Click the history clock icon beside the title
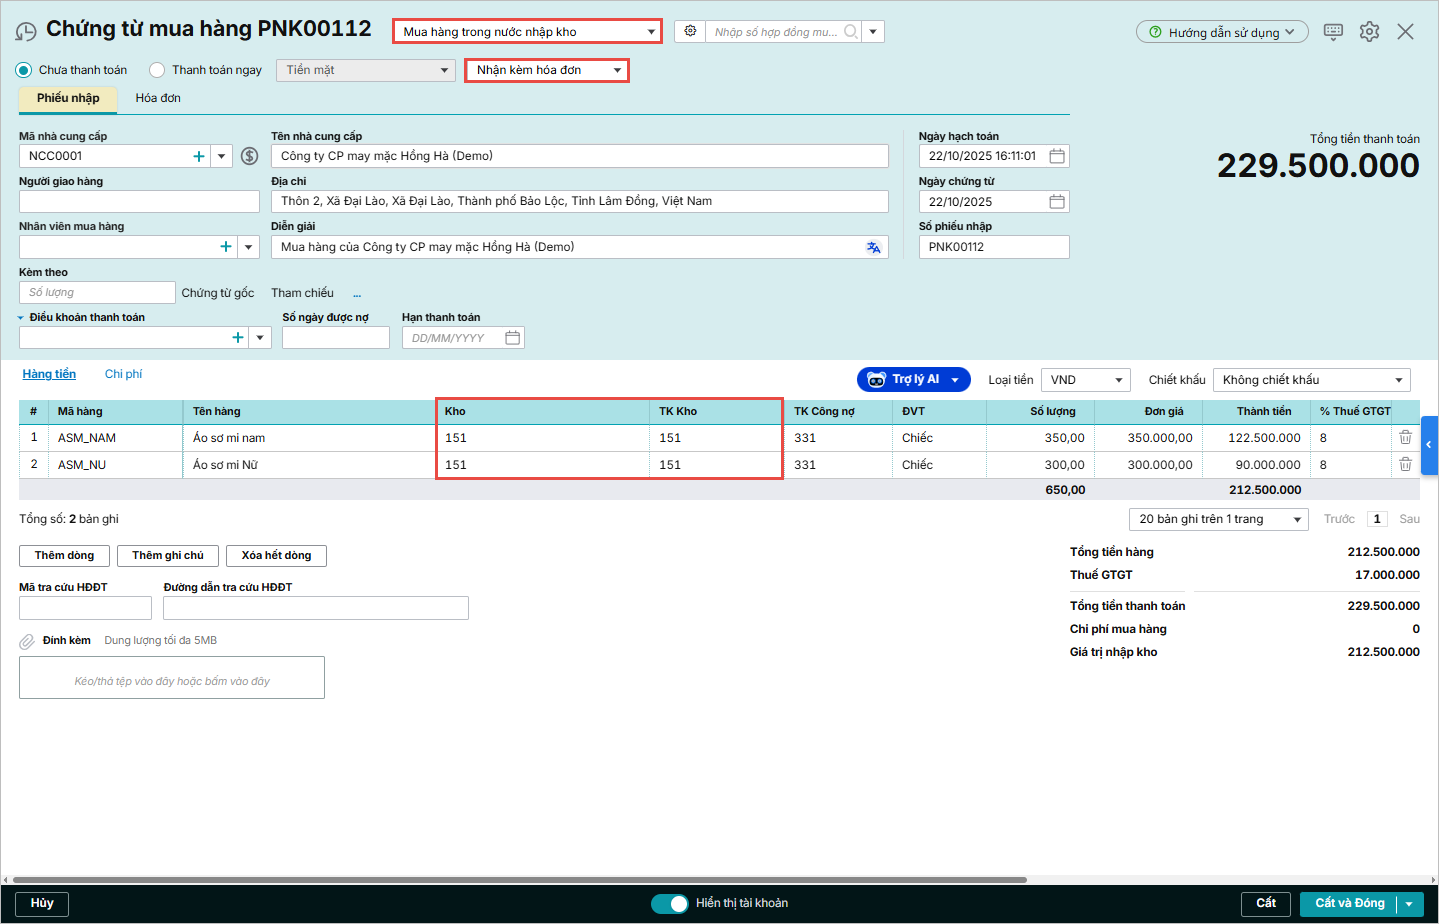Image resolution: width=1439 pixels, height=924 pixels. [x=26, y=32]
